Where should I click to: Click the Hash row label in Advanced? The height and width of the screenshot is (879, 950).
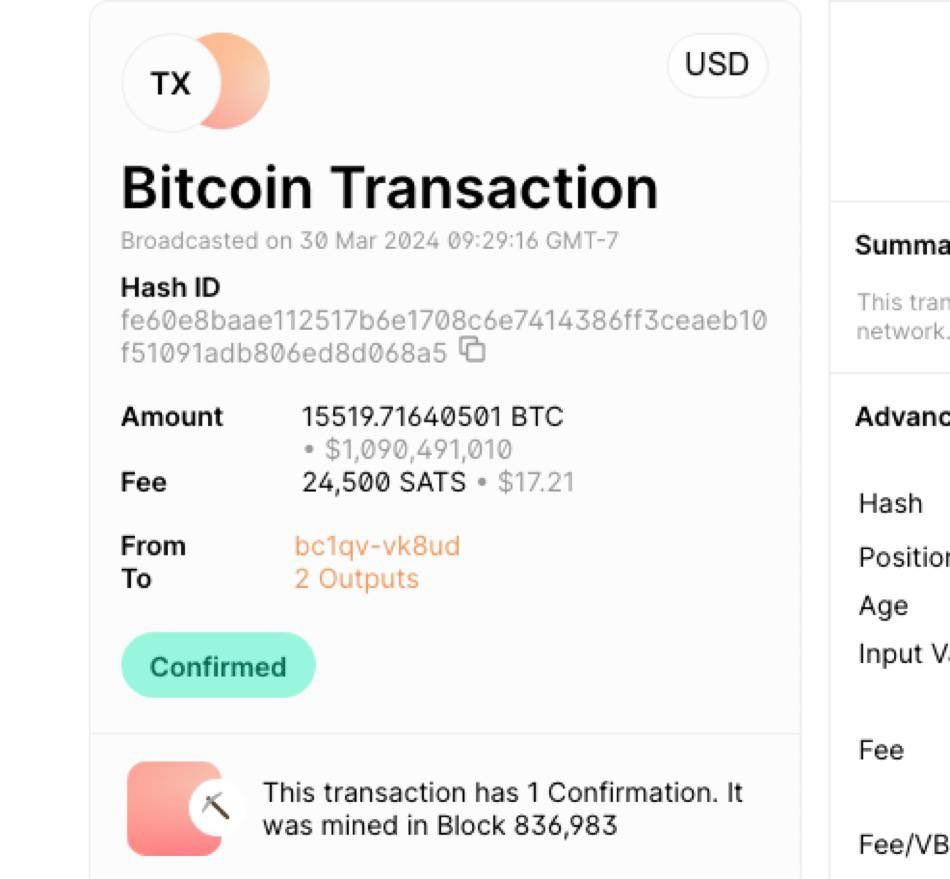point(890,503)
